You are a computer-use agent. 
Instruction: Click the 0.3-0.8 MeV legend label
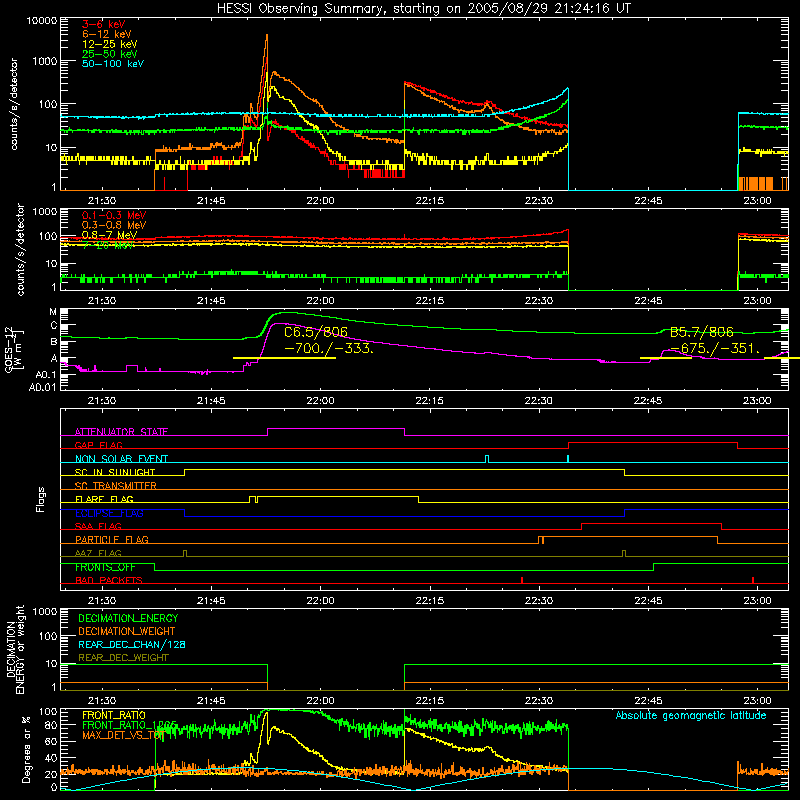(114, 225)
